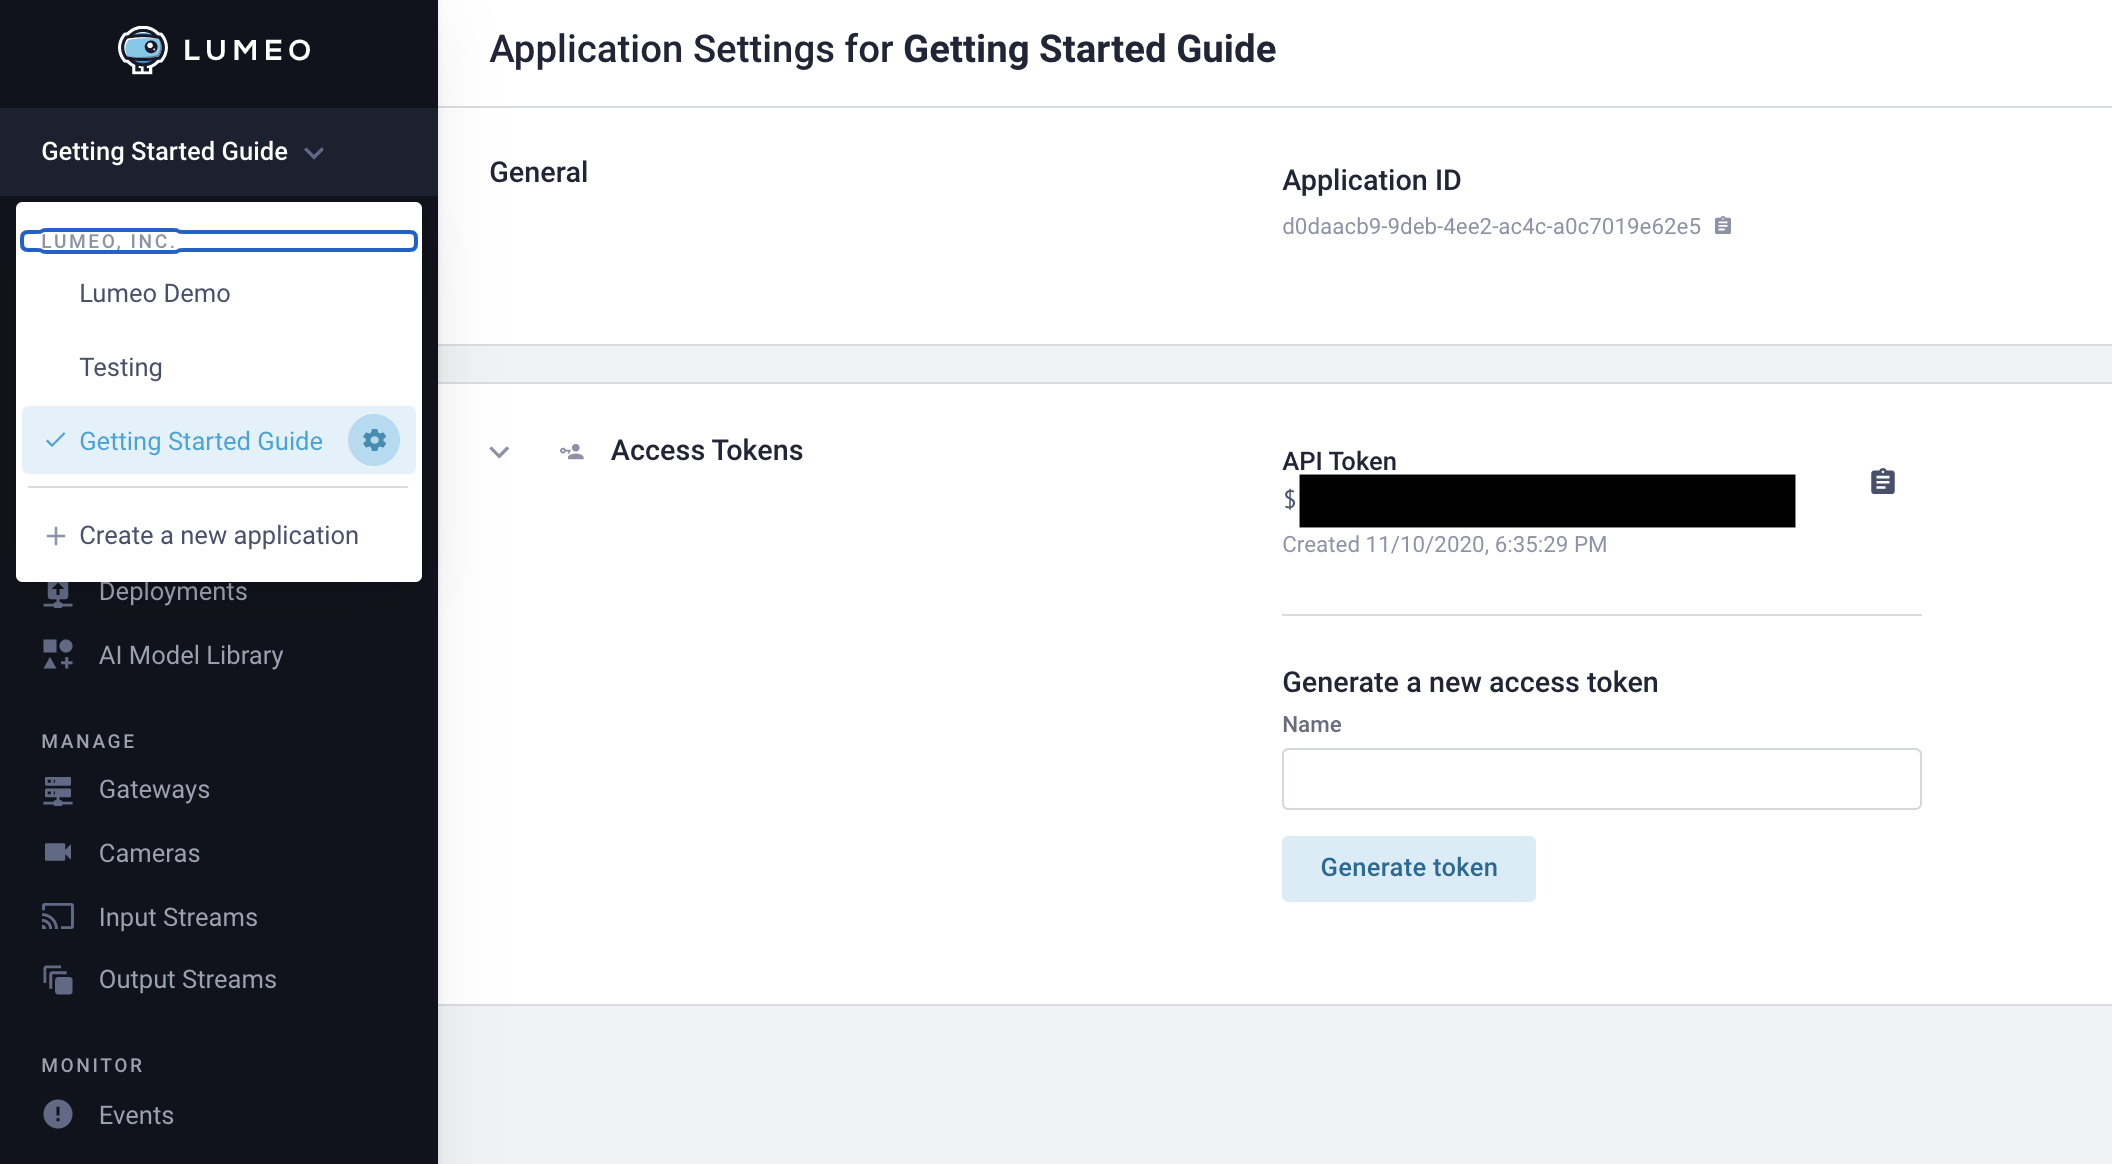Open AI Model Library page
This screenshot has width=2112, height=1164.
(191, 656)
